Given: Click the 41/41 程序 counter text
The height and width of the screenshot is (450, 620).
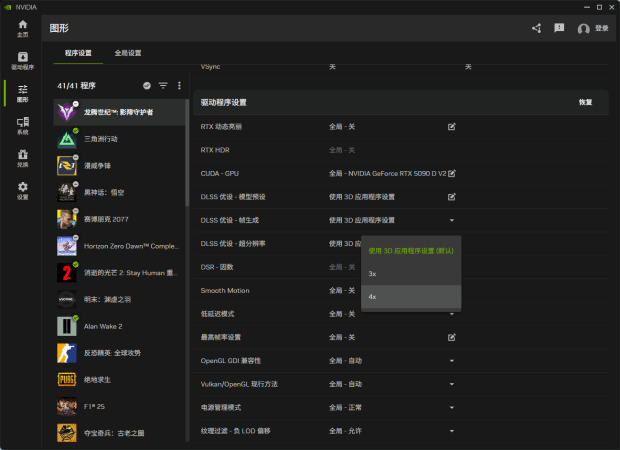Looking at the screenshot, I should point(76,85).
